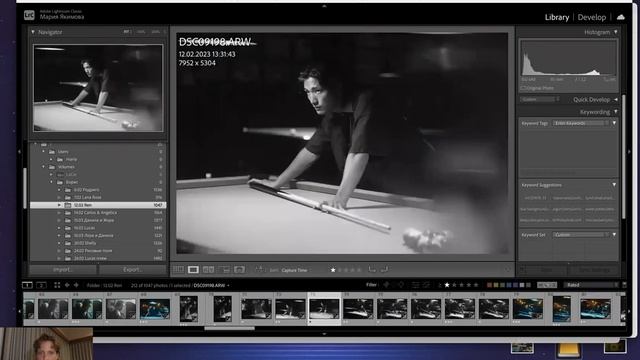Filter by blue color label

click(x=509, y=285)
